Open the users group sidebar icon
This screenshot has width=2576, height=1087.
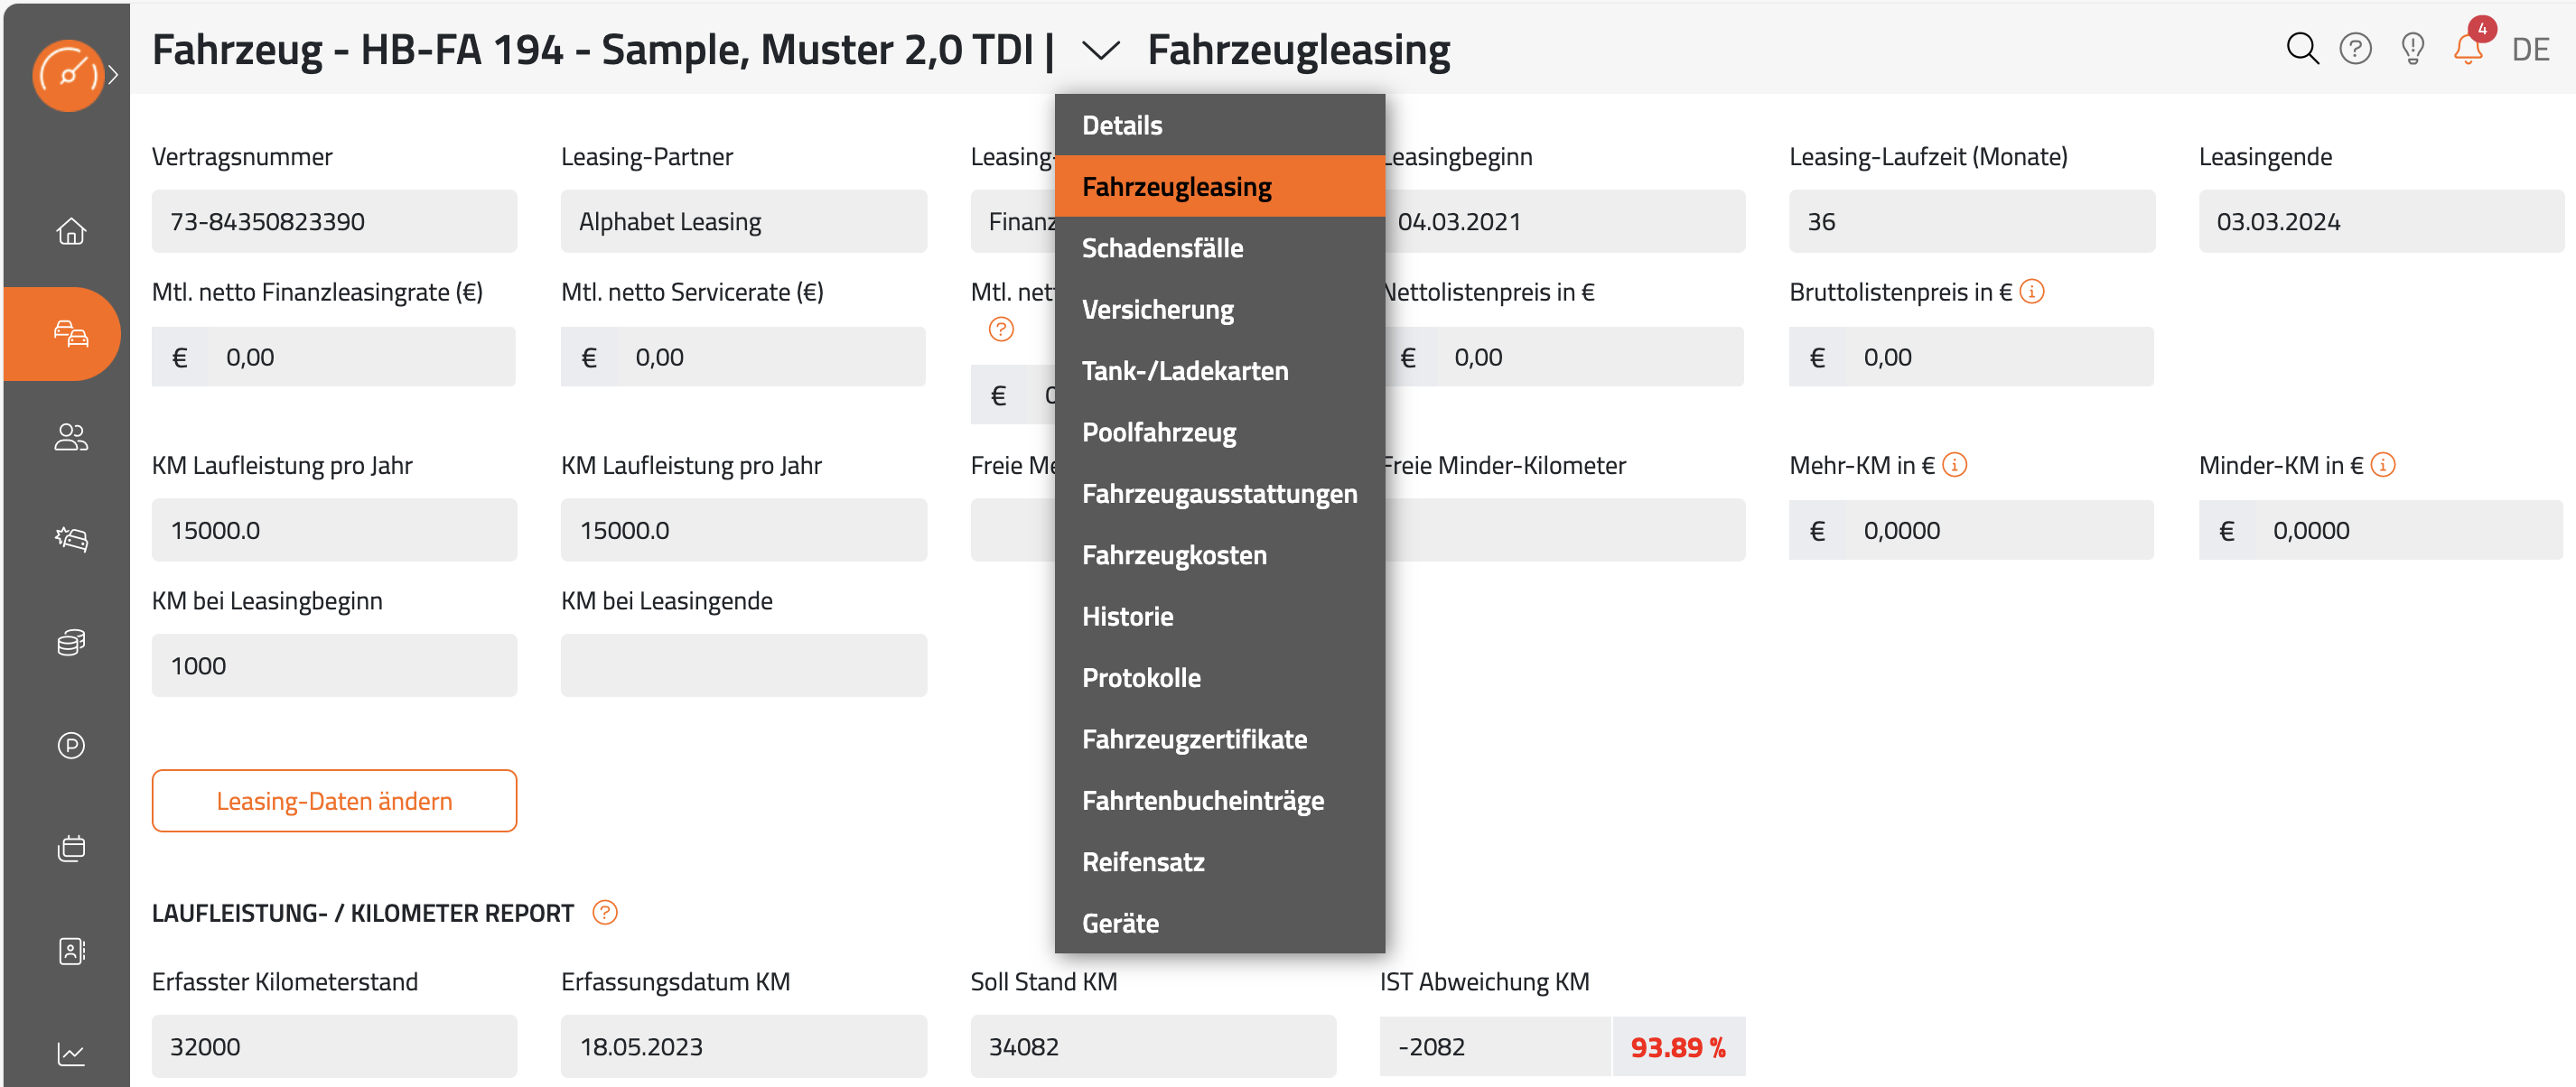pos(71,437)
